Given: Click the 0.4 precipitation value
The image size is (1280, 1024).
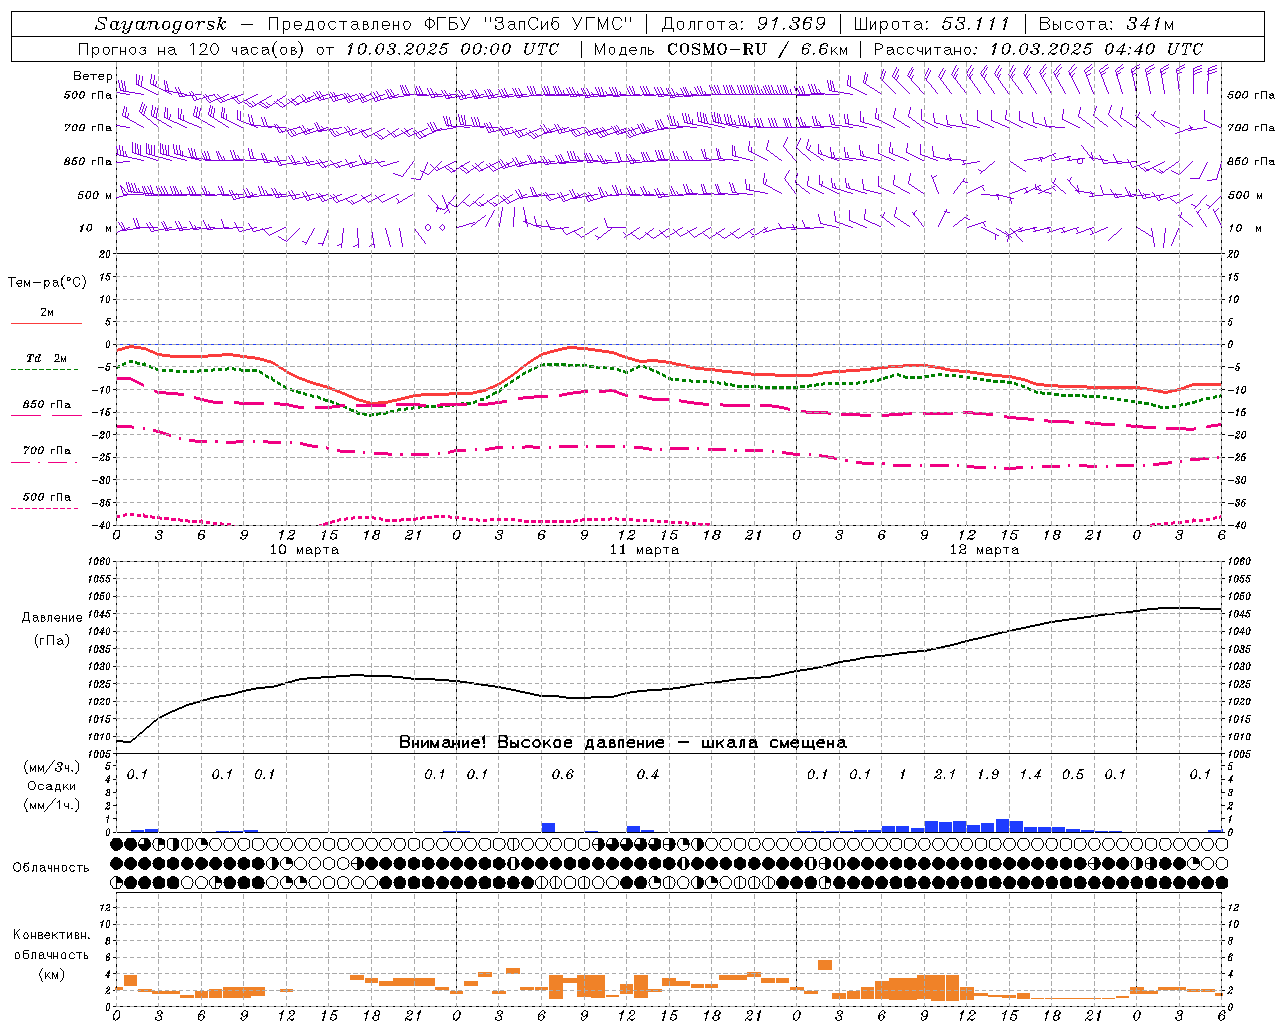Looking at the screenshot, I should (x=648, y=774).
